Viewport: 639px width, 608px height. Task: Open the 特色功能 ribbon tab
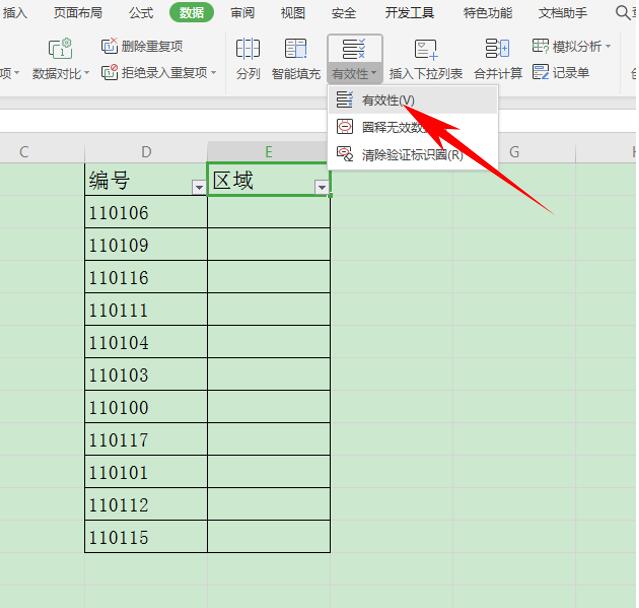click(488, 13)
